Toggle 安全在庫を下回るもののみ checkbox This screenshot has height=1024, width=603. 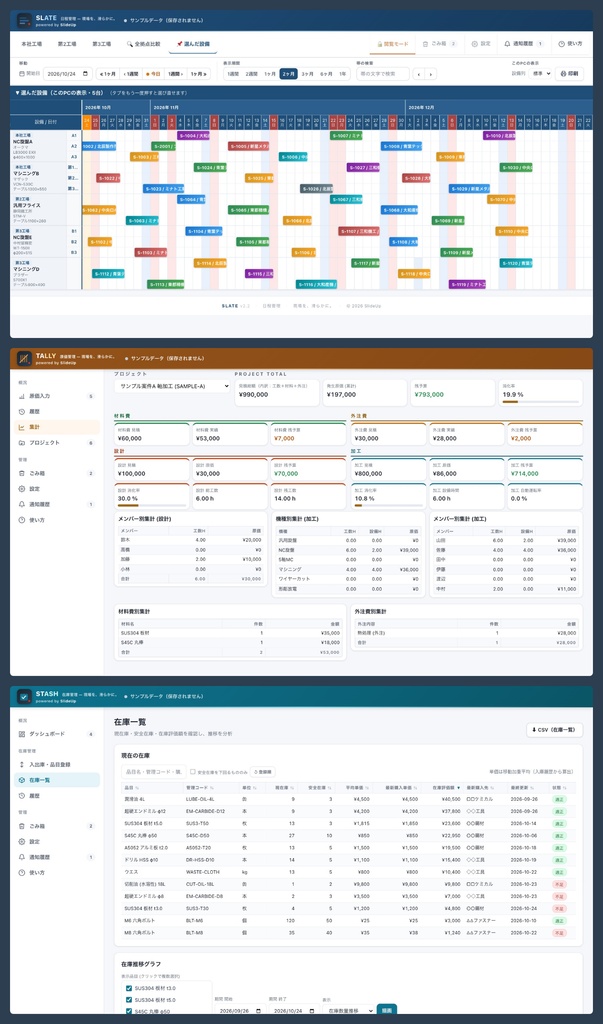(193, 771)
